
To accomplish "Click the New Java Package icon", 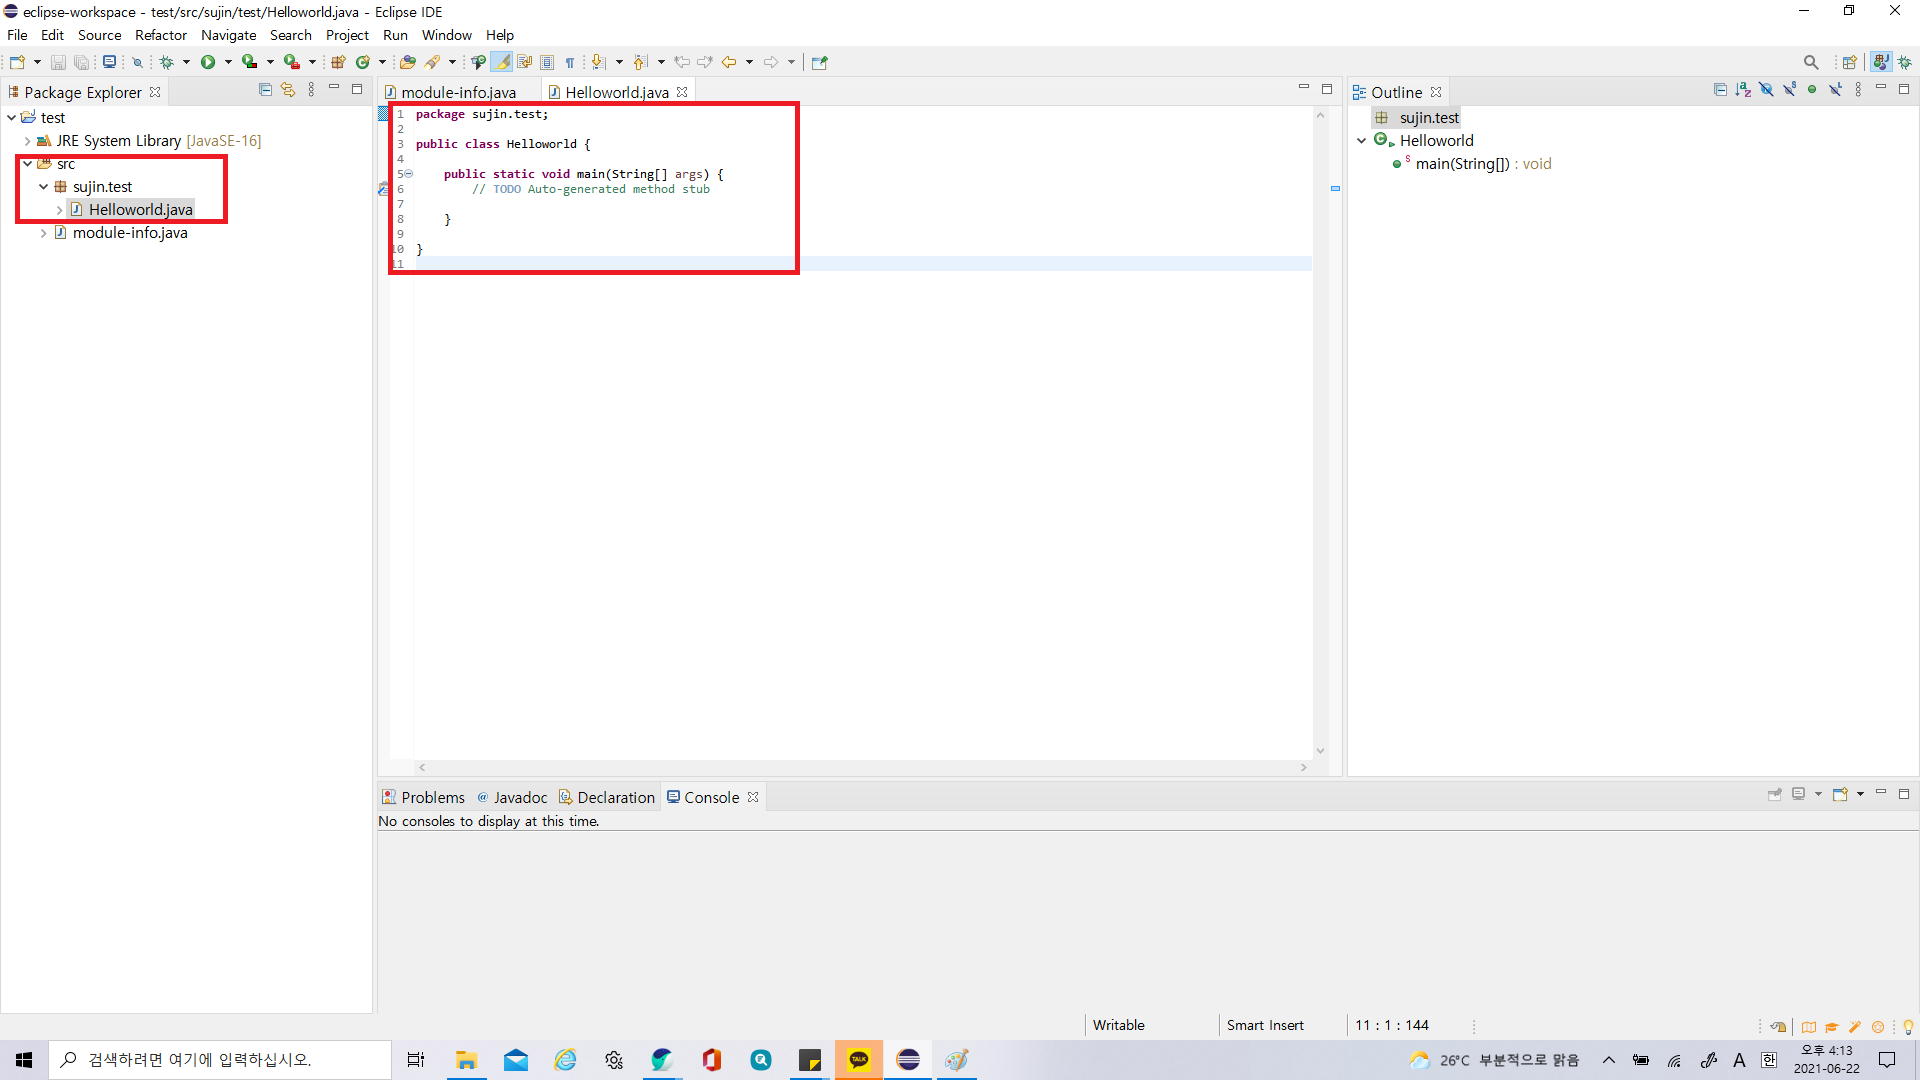I will click(338, 62).
